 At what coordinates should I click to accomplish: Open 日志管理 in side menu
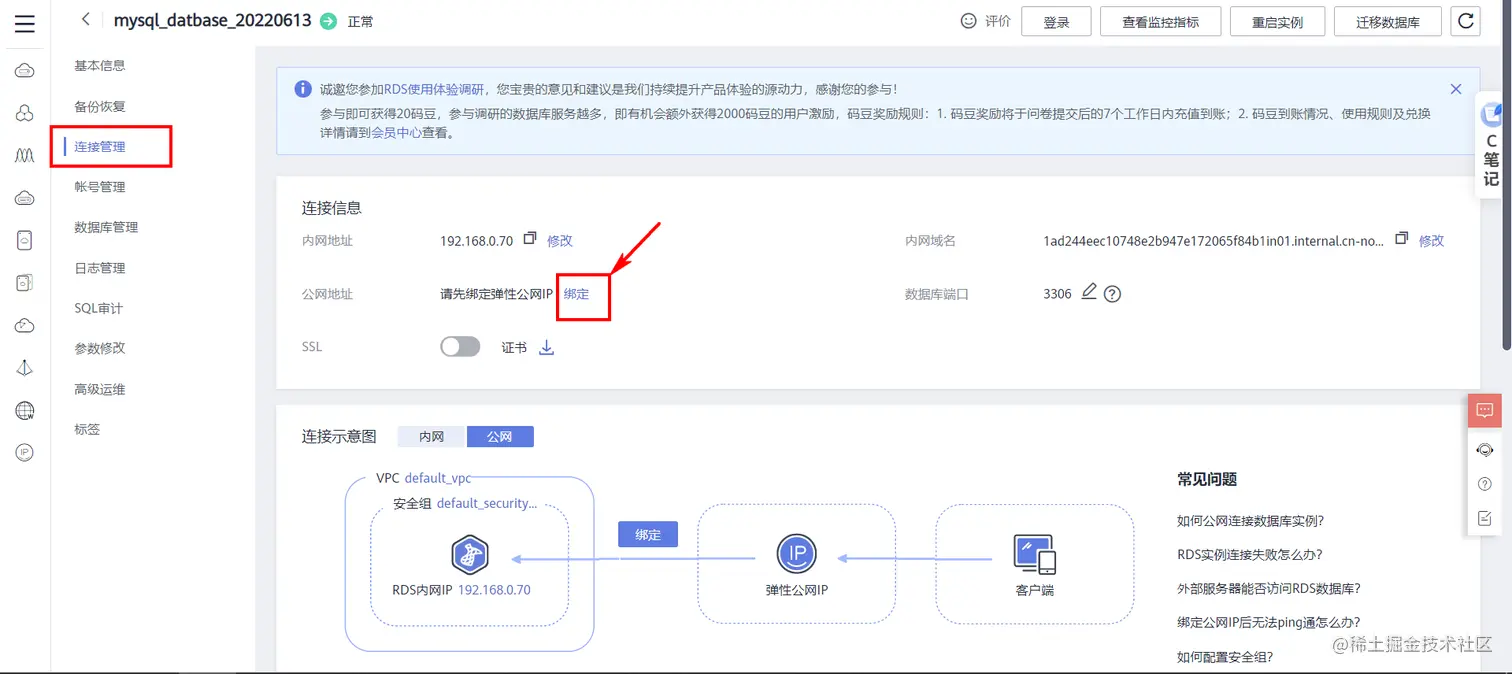(100, 268)
